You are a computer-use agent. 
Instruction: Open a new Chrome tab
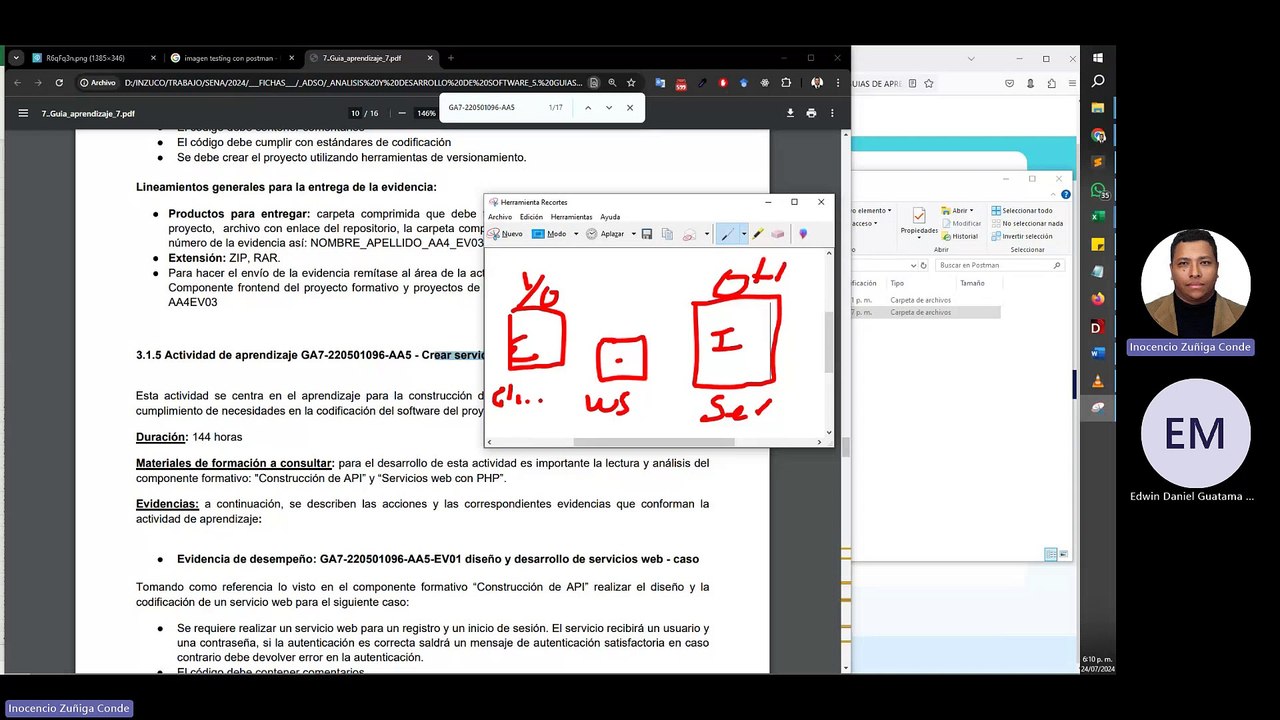click(451, 58)
